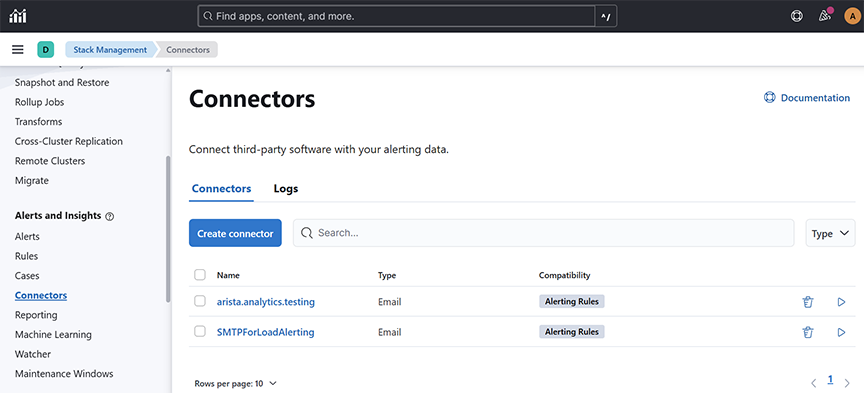Delete the arista.analytics.testing connector
The image size is (864, 393).
(x=808, y=302)
